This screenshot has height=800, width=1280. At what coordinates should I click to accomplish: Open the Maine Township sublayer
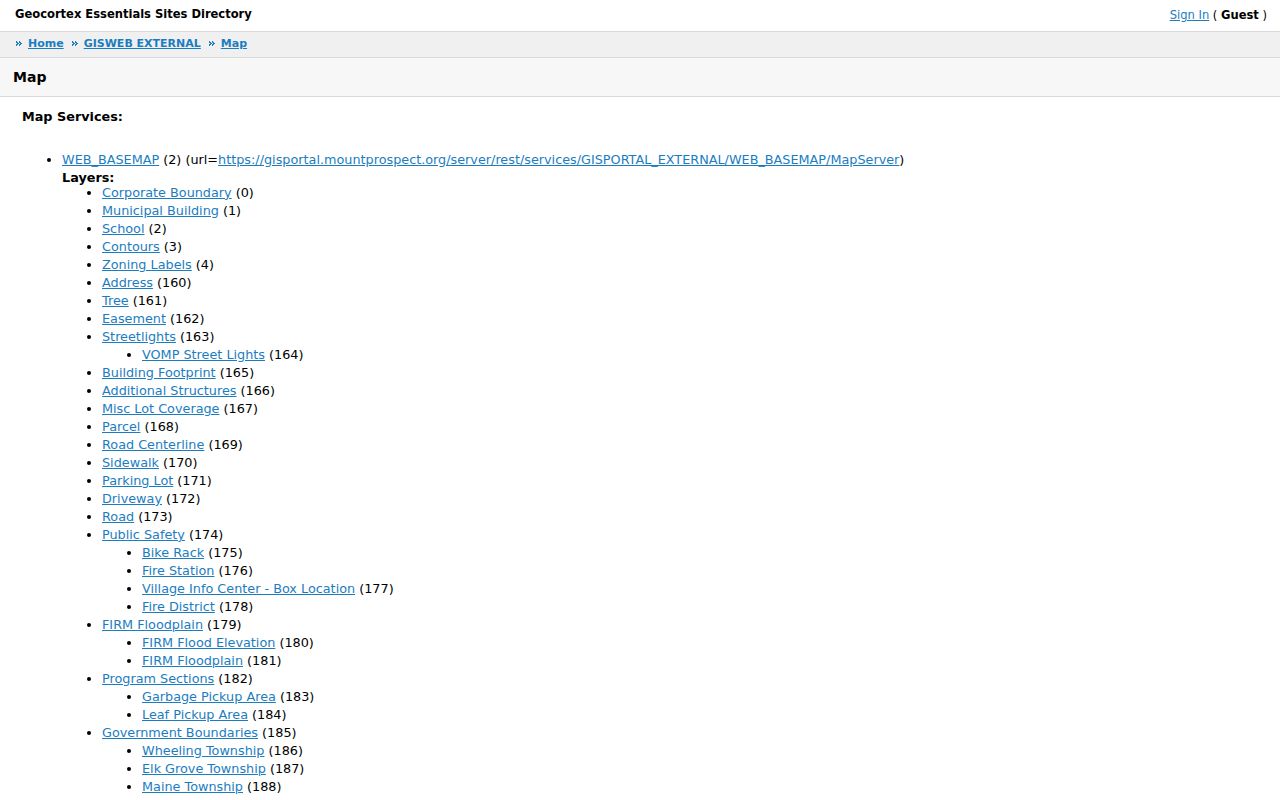point(192,787)
